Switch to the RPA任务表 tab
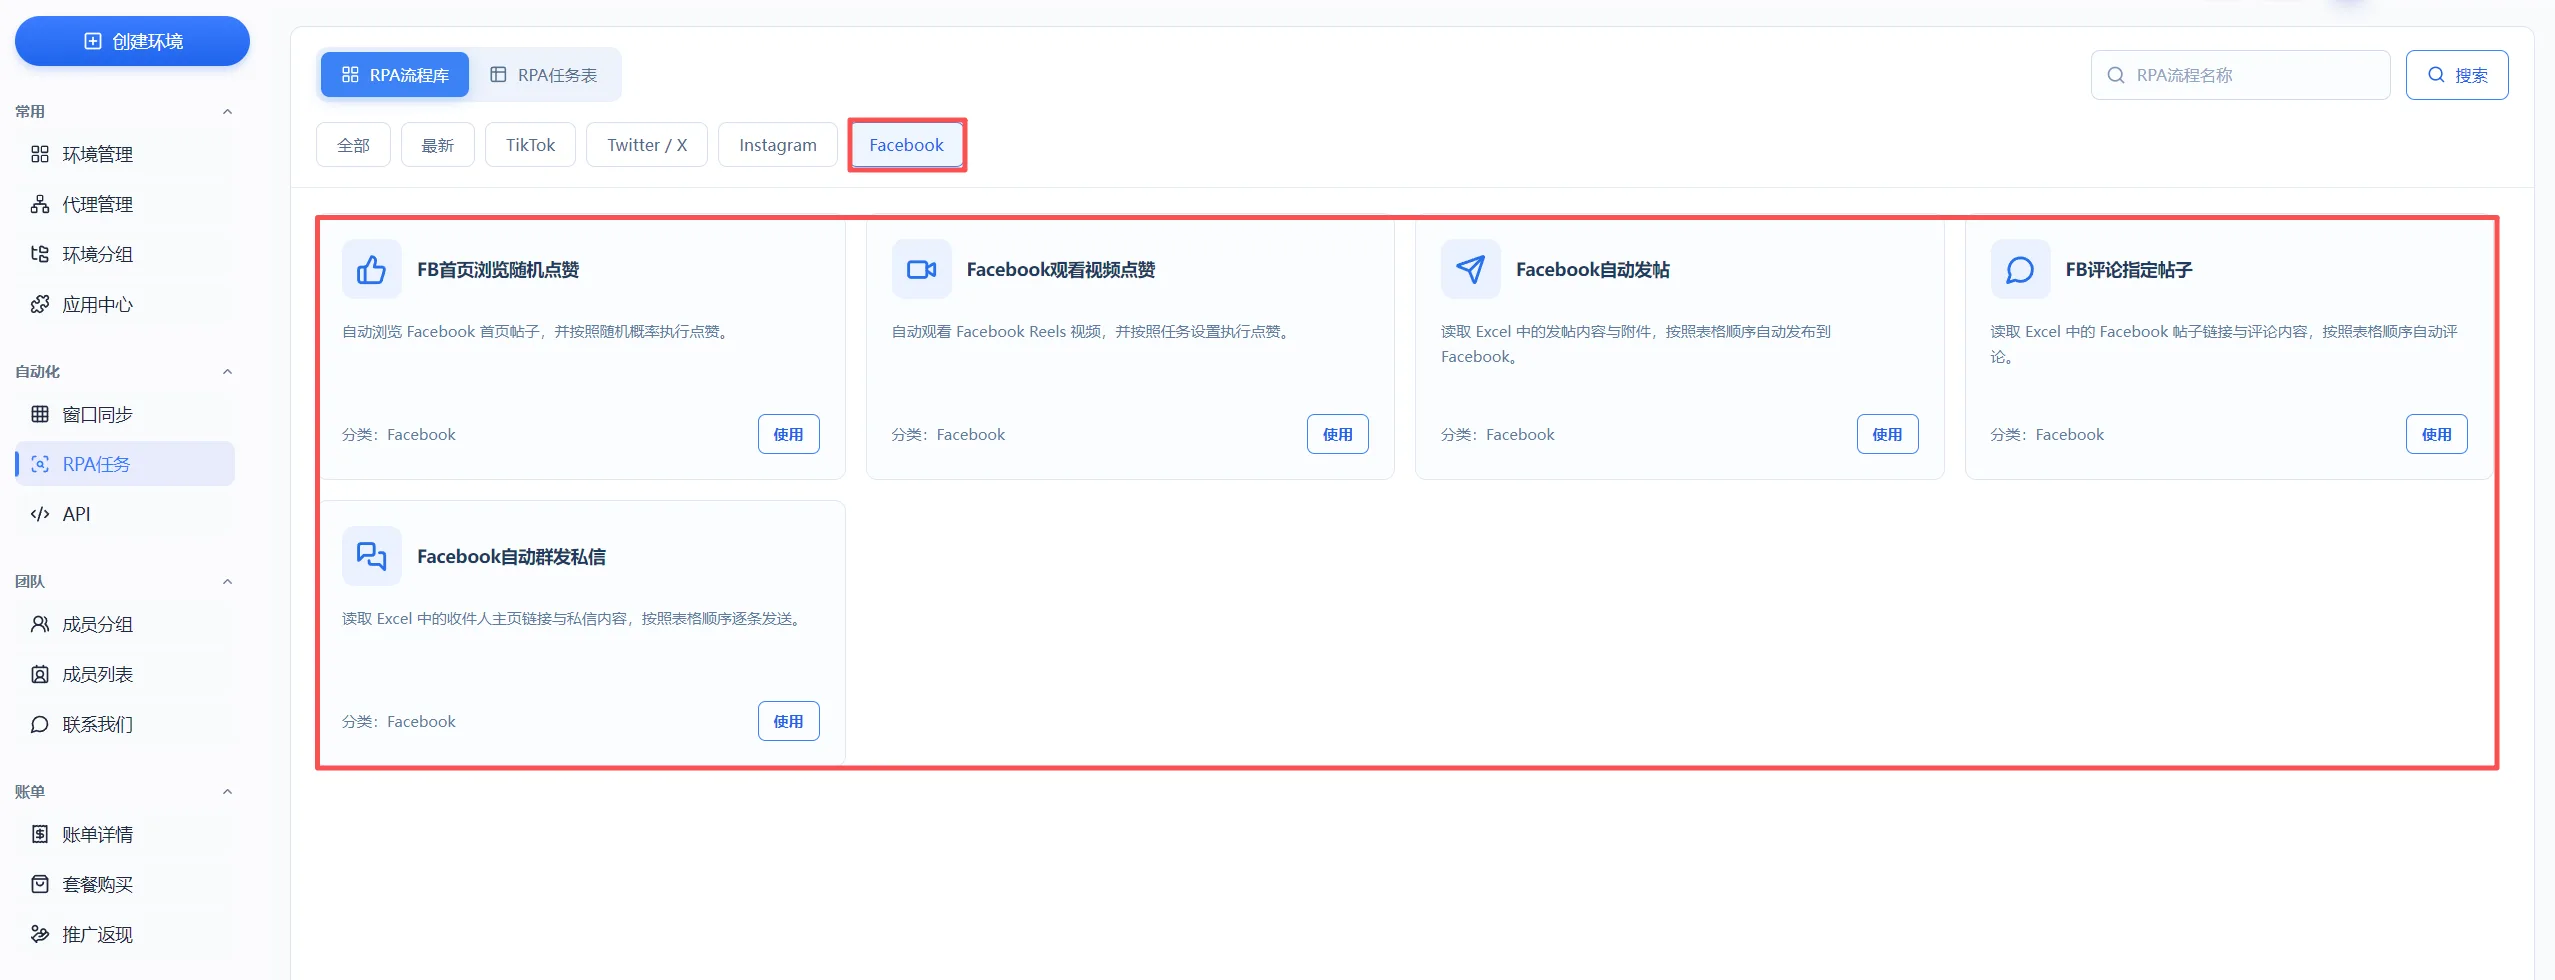The height and width of the screenshot is (980, 2555). [544, 75]
